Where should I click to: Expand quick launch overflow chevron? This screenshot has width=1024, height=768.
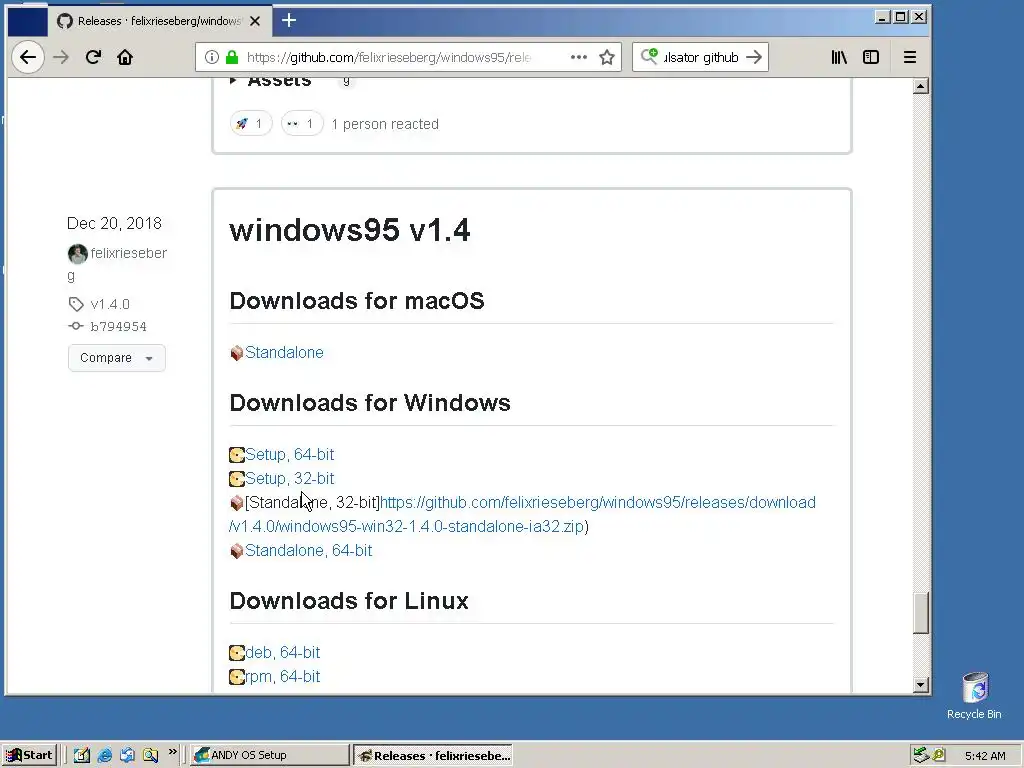point(172,752)
